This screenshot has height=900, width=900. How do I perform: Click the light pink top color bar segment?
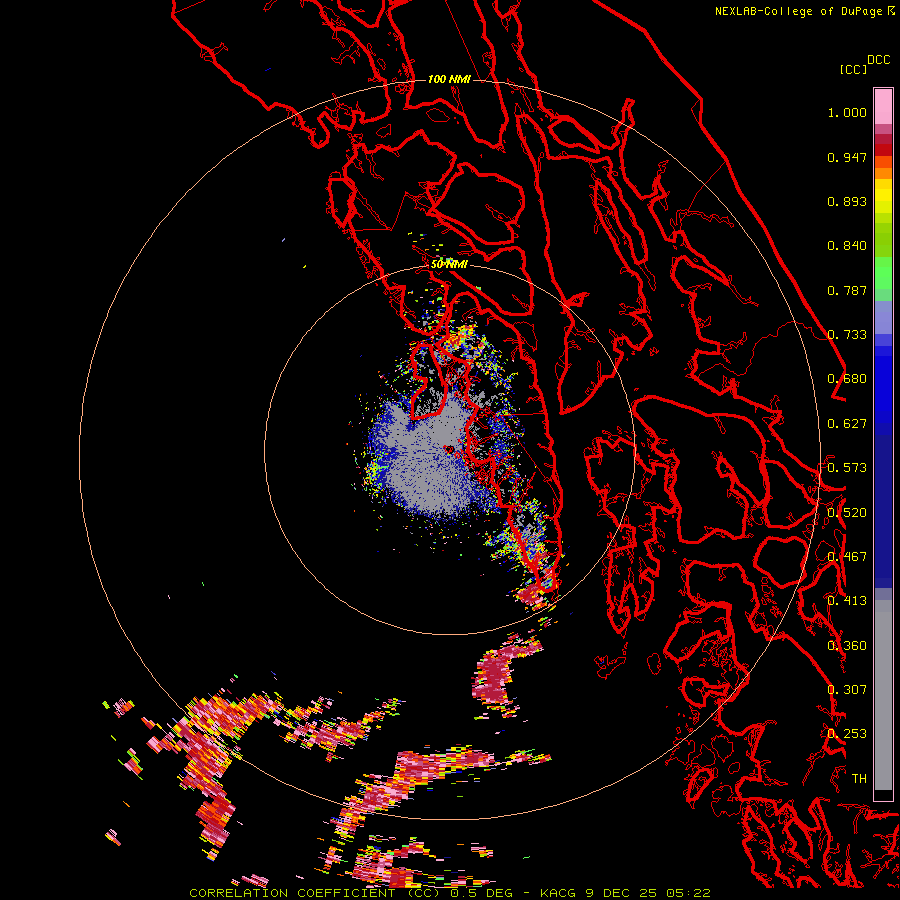[883, 106]
